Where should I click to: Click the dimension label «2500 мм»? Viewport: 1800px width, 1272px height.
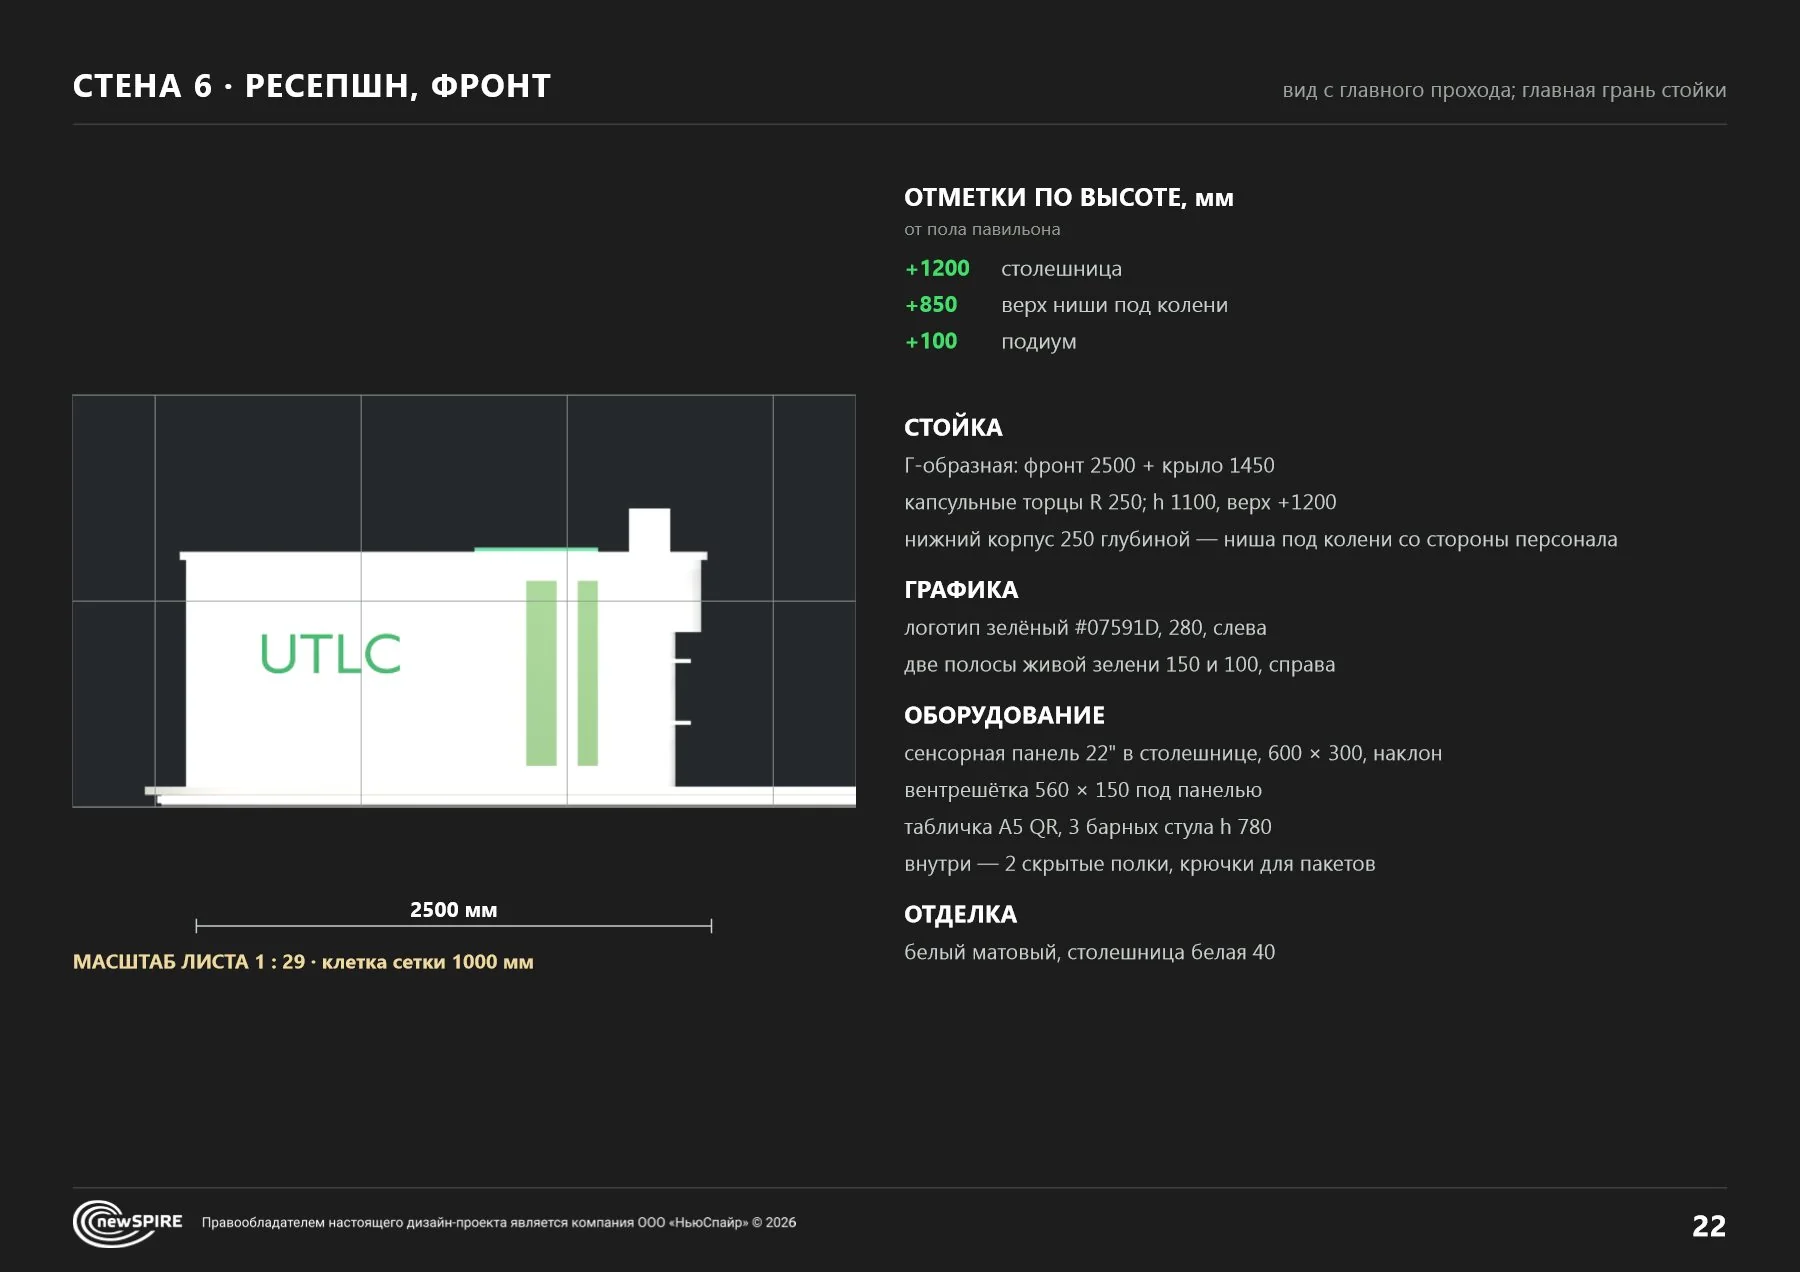coord(453,909)
